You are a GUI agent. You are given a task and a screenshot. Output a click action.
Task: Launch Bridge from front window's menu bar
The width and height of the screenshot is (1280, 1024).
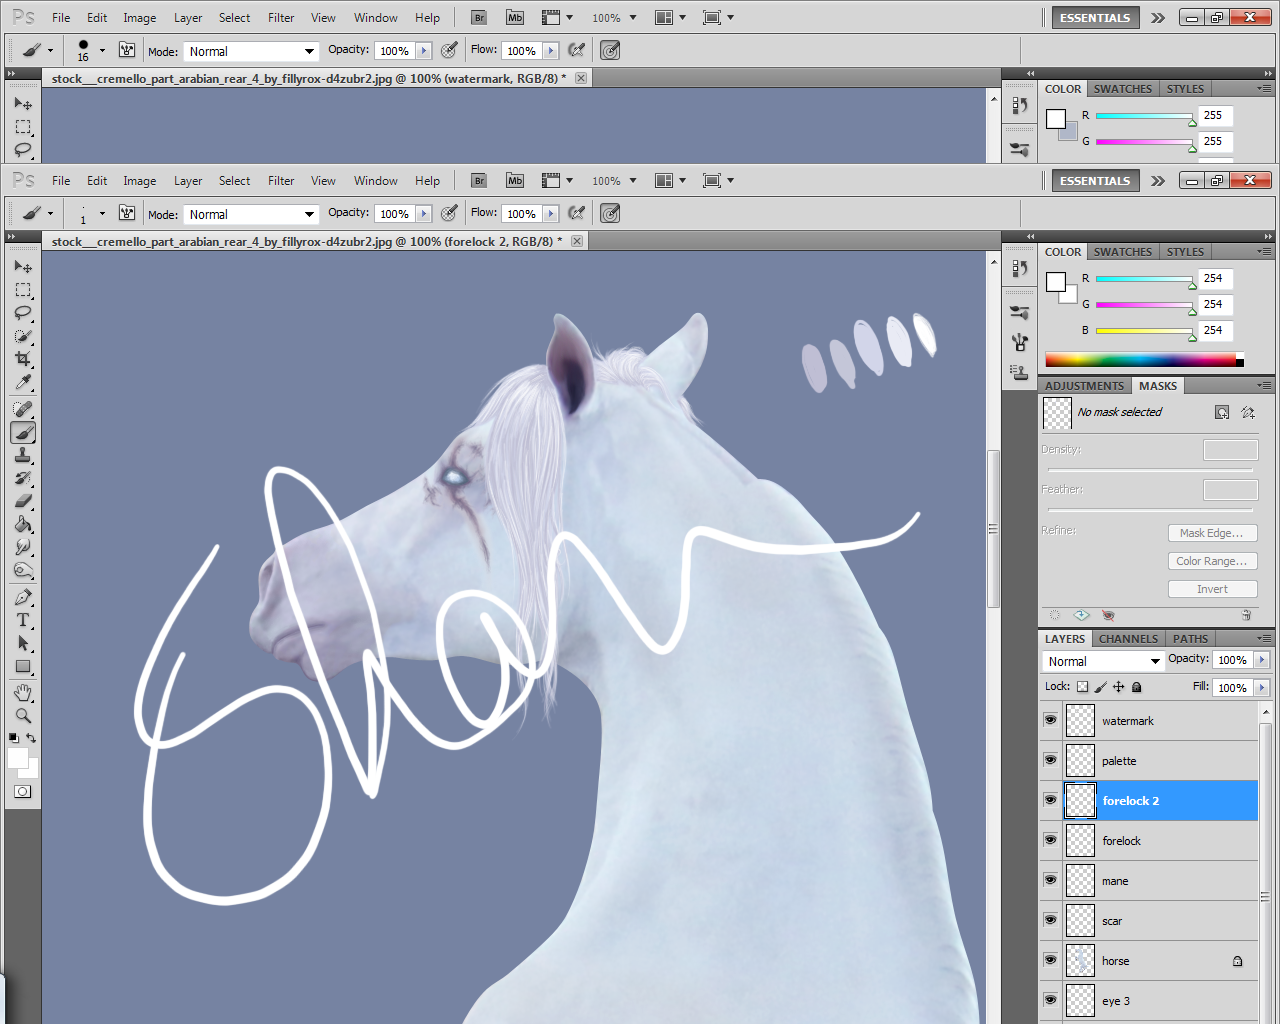point(479,181)
